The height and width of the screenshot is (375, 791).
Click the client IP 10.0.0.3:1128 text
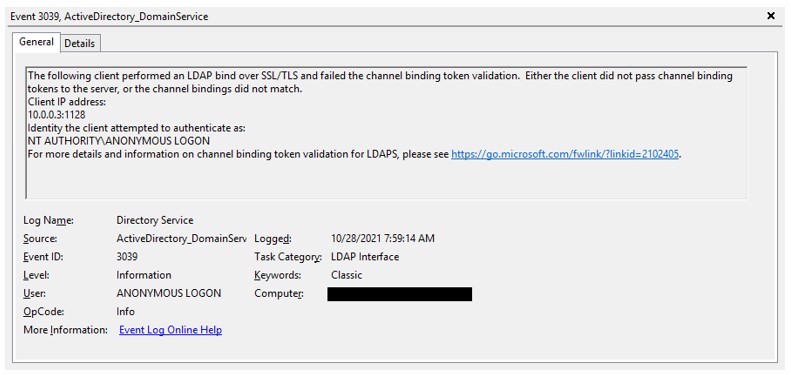tap(56, 115)
